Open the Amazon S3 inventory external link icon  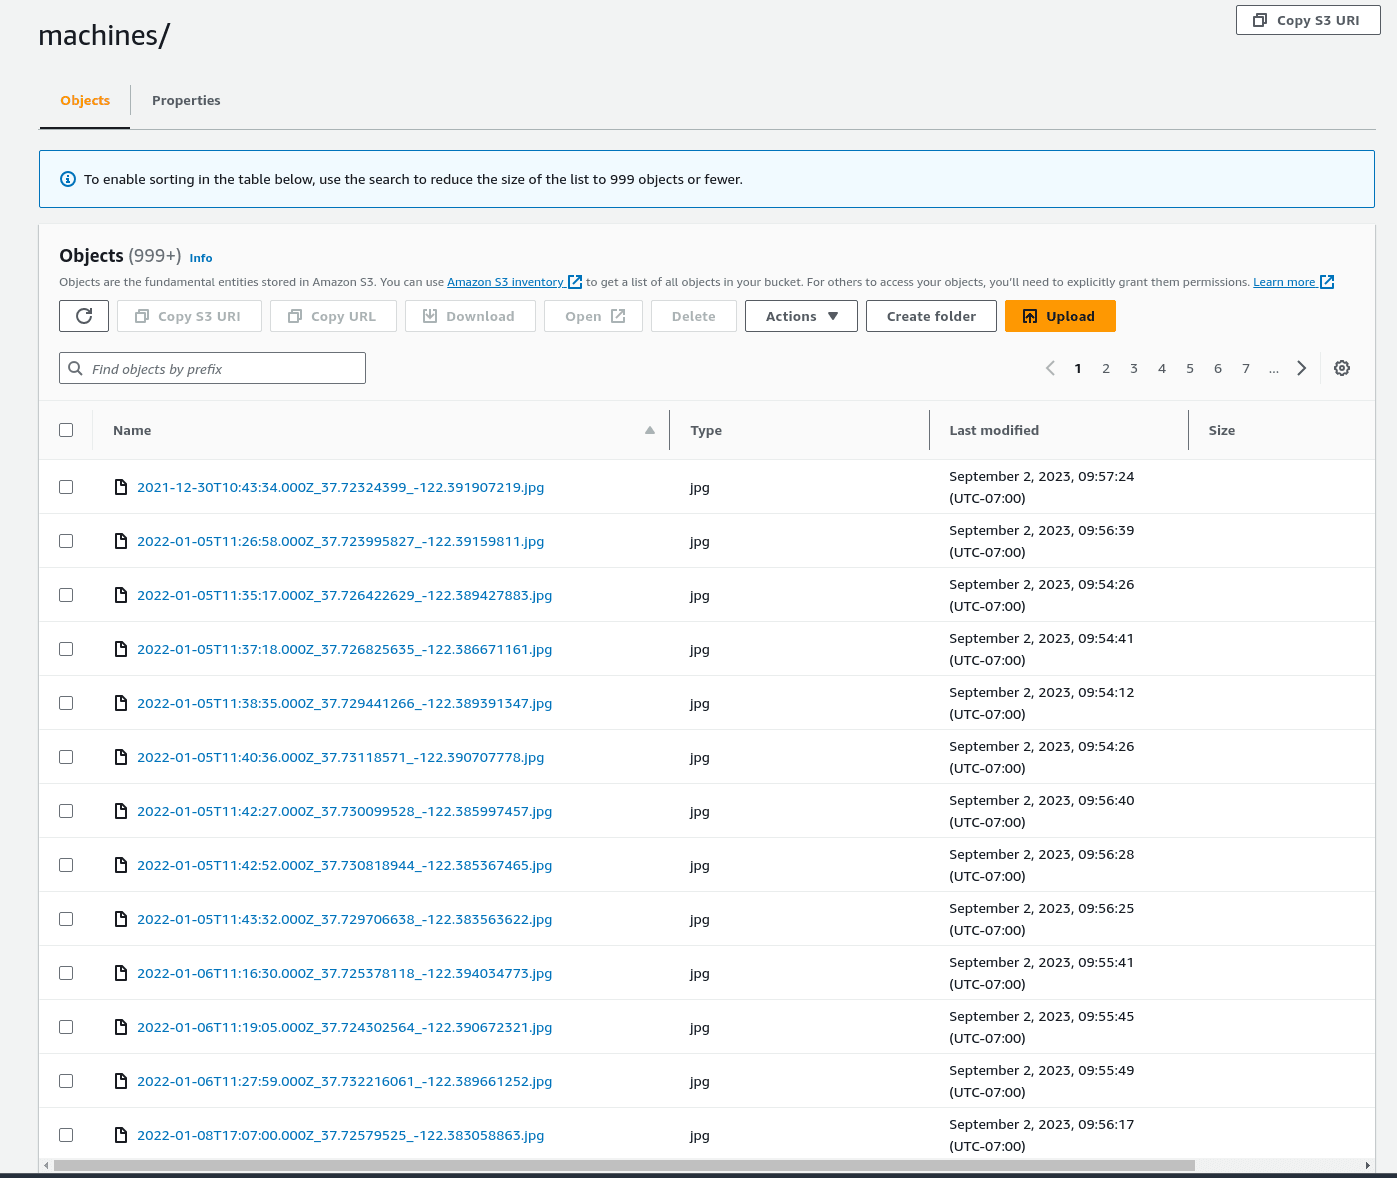[x=575, y=281]
